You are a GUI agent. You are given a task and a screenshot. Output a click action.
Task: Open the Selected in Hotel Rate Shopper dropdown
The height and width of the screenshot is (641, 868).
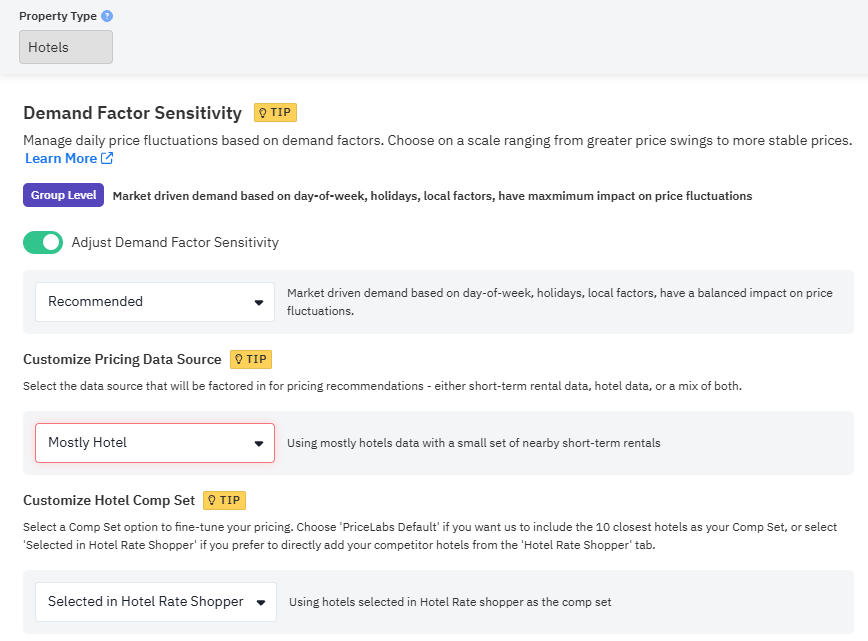pyautogui.click(x=156, y=602)
